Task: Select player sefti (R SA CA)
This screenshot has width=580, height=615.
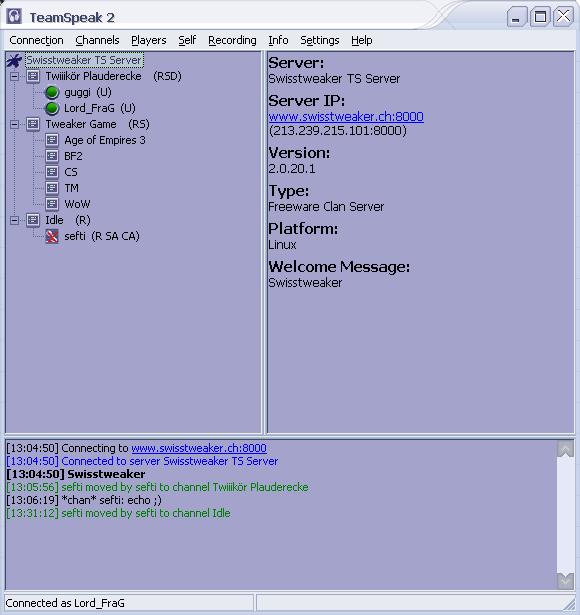Action: [102, 237]
